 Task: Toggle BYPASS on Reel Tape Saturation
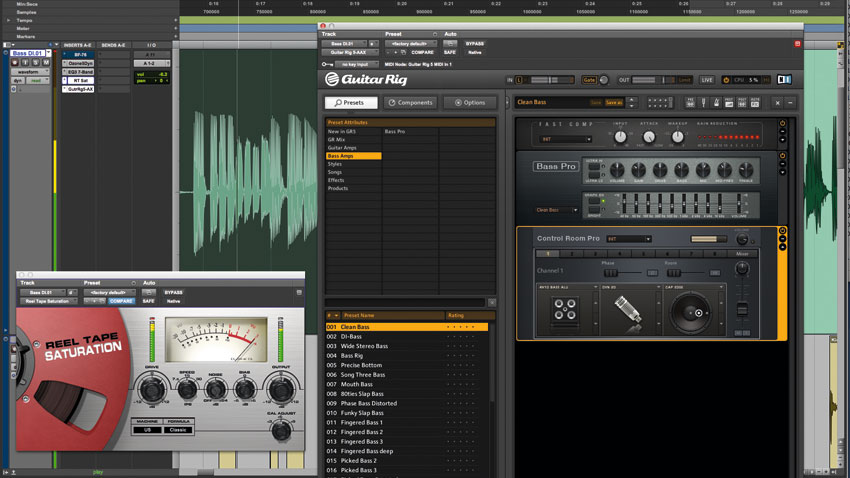(173, 292)
